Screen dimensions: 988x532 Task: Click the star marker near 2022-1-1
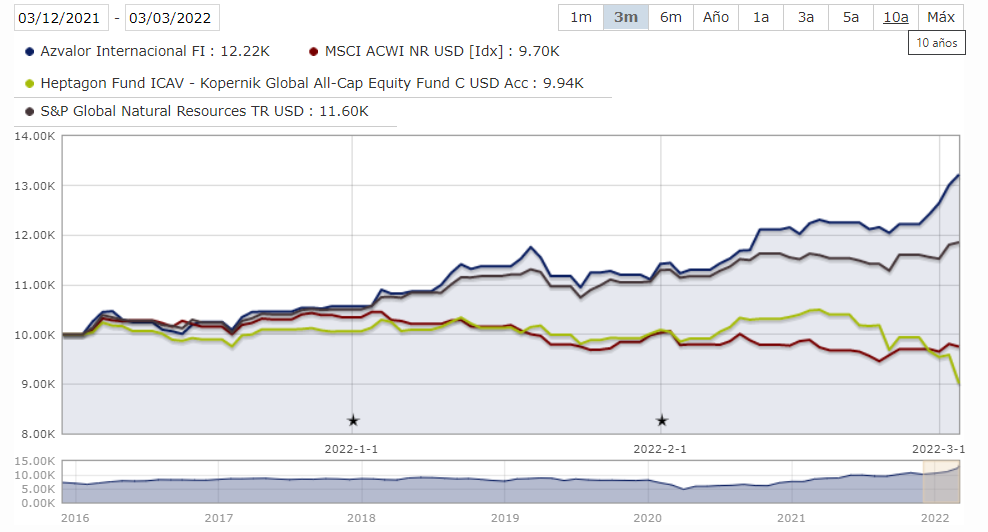pyautogui.click(x=352, y=421)
